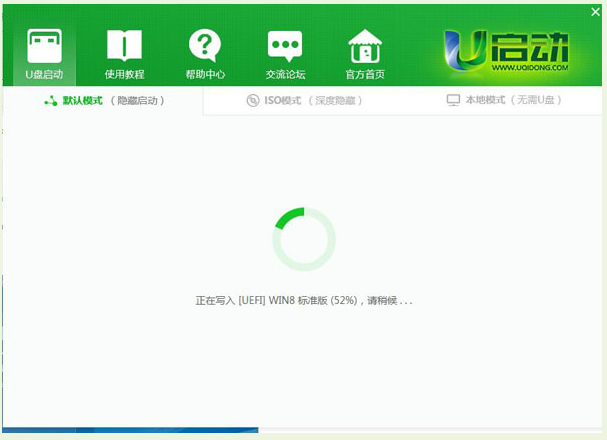
Task: Click the 交流论坛 text label
Action: point(285,75)
